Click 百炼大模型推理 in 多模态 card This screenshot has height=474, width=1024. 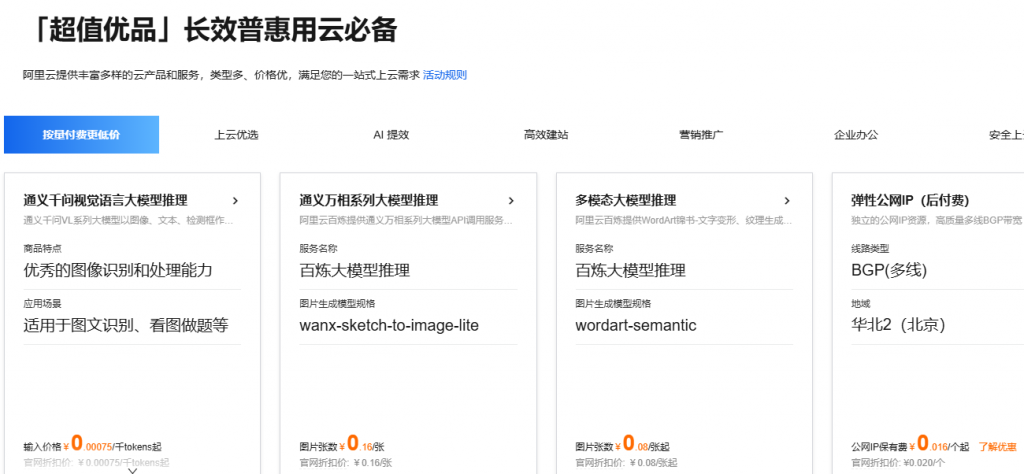click(631, 270)
